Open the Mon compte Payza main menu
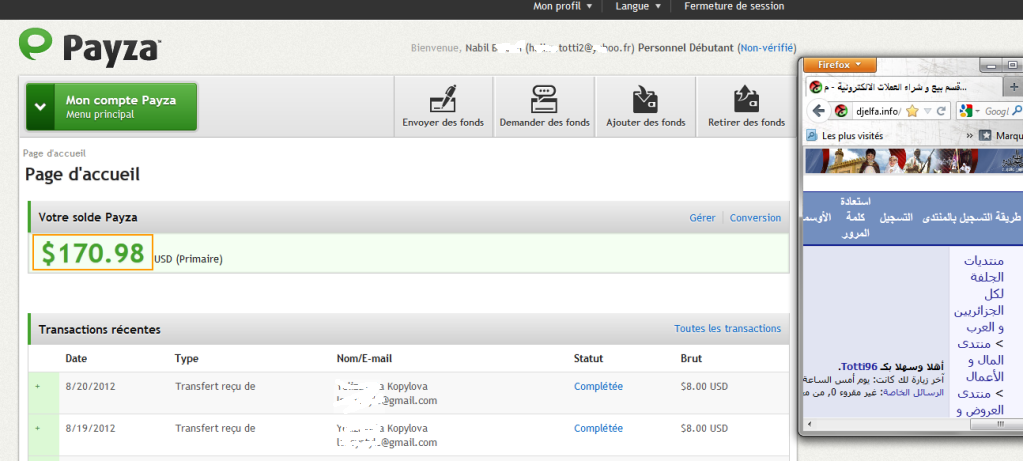 (x=112, y=107)
